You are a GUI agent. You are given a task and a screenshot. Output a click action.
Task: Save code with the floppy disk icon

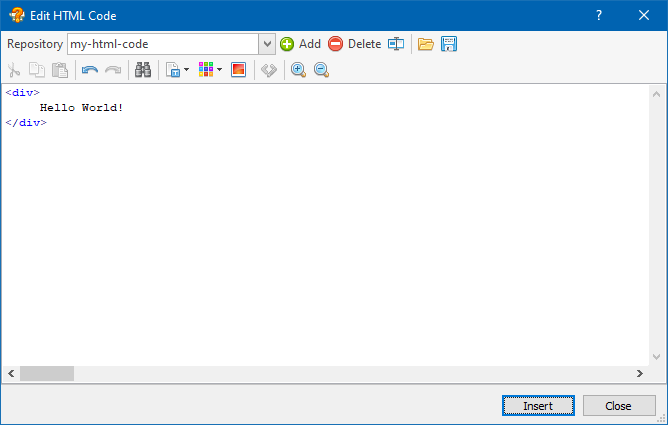point(449,44)
